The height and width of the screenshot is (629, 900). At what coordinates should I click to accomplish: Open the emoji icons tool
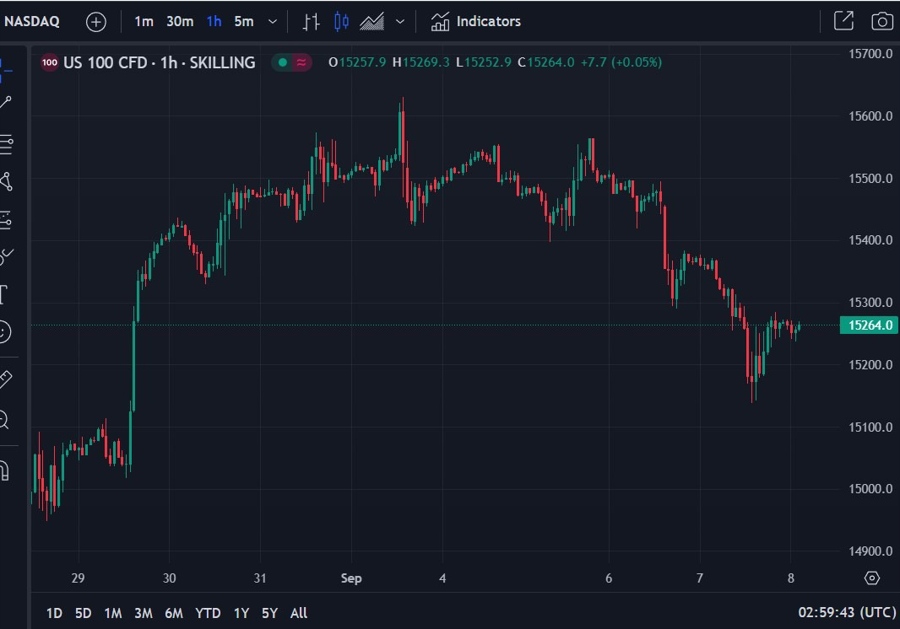(x=4, y=332)
